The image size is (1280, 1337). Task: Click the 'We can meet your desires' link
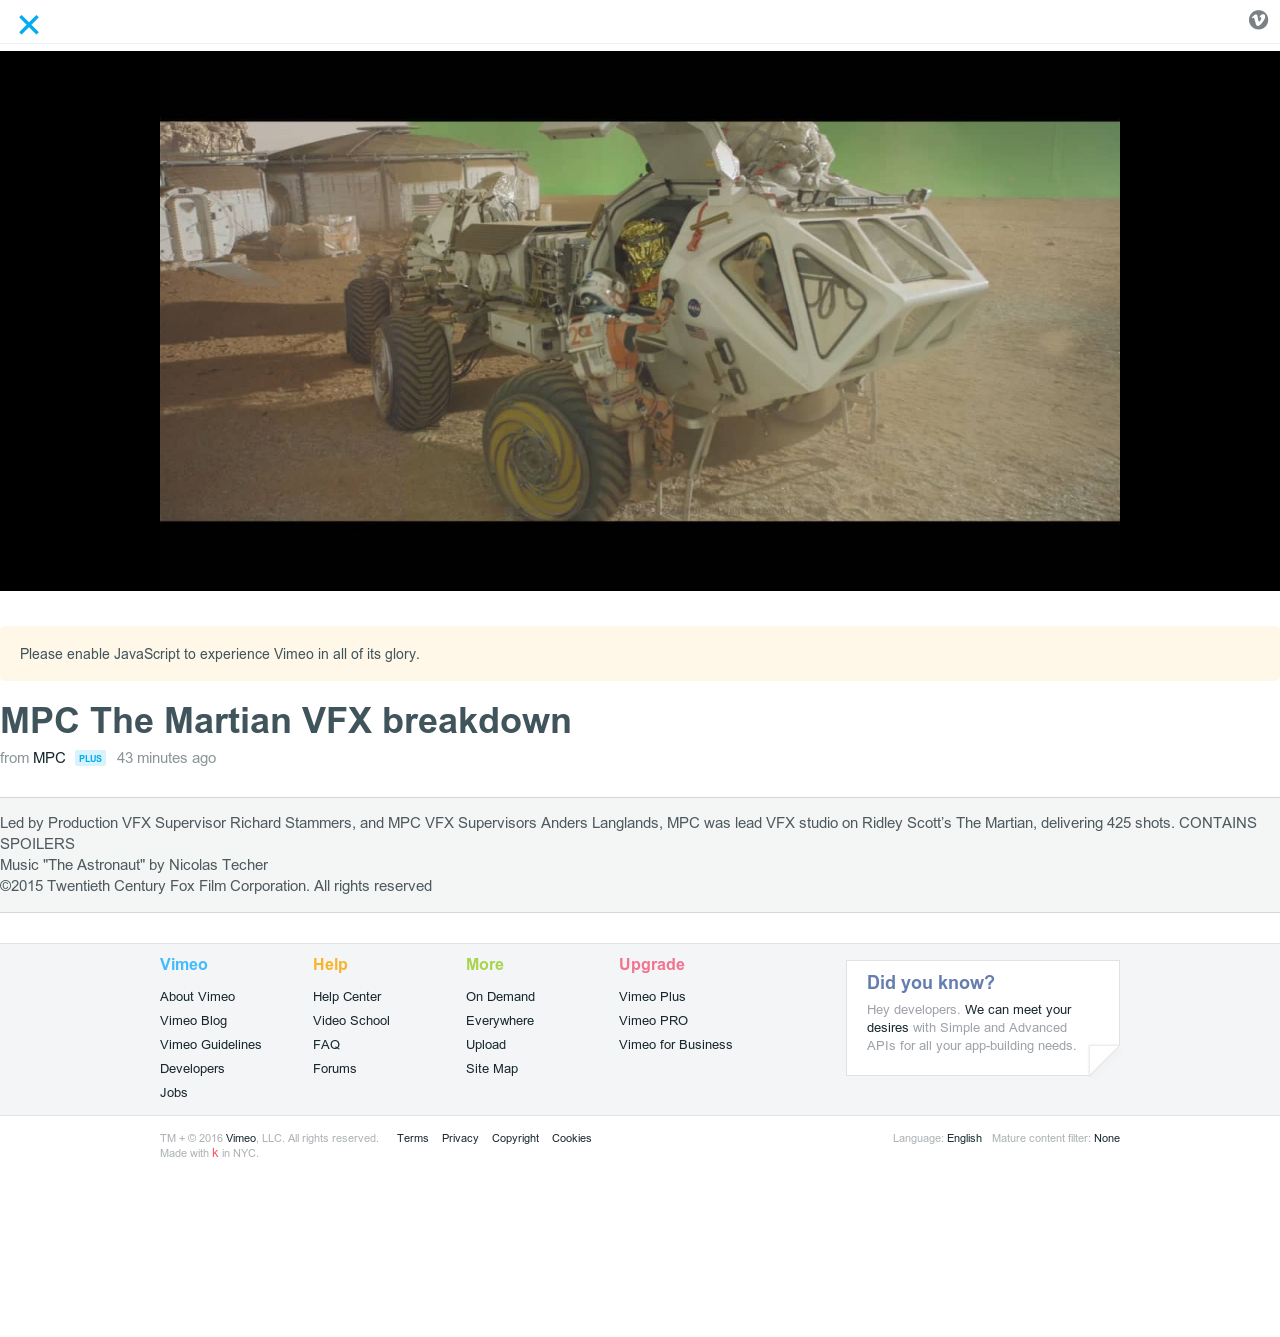1017,1010
